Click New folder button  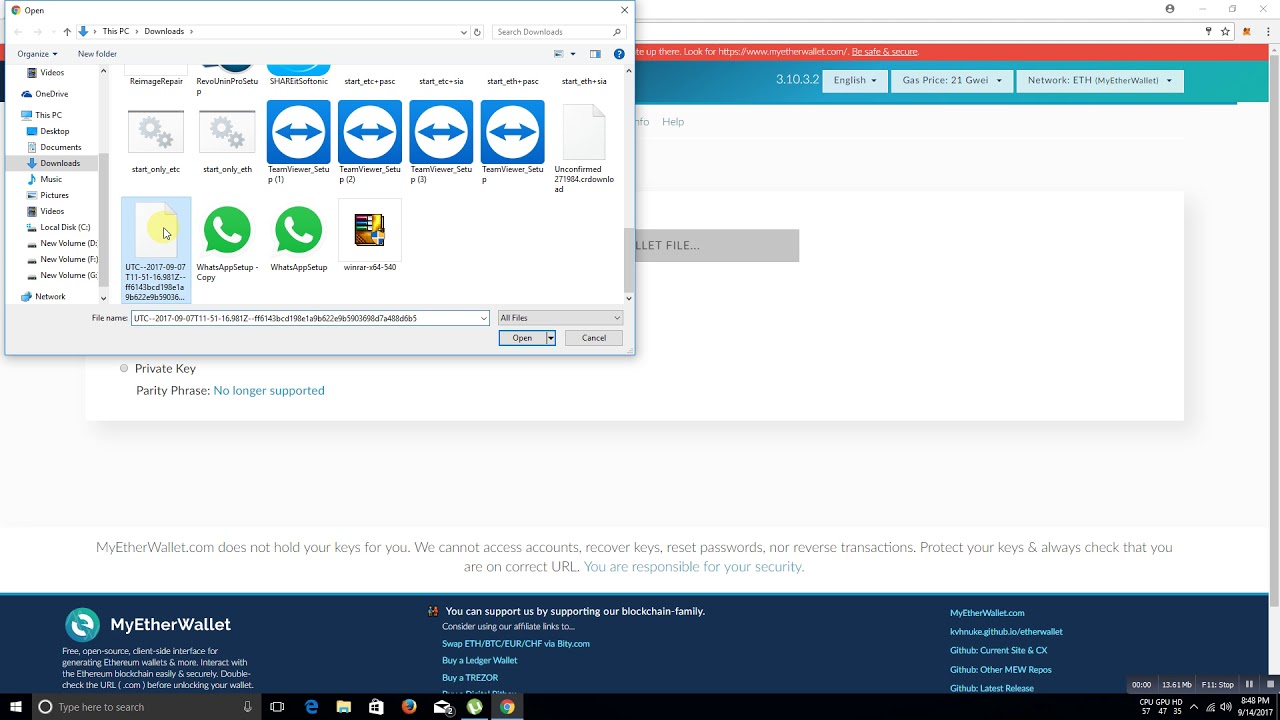tap(97, 54)
